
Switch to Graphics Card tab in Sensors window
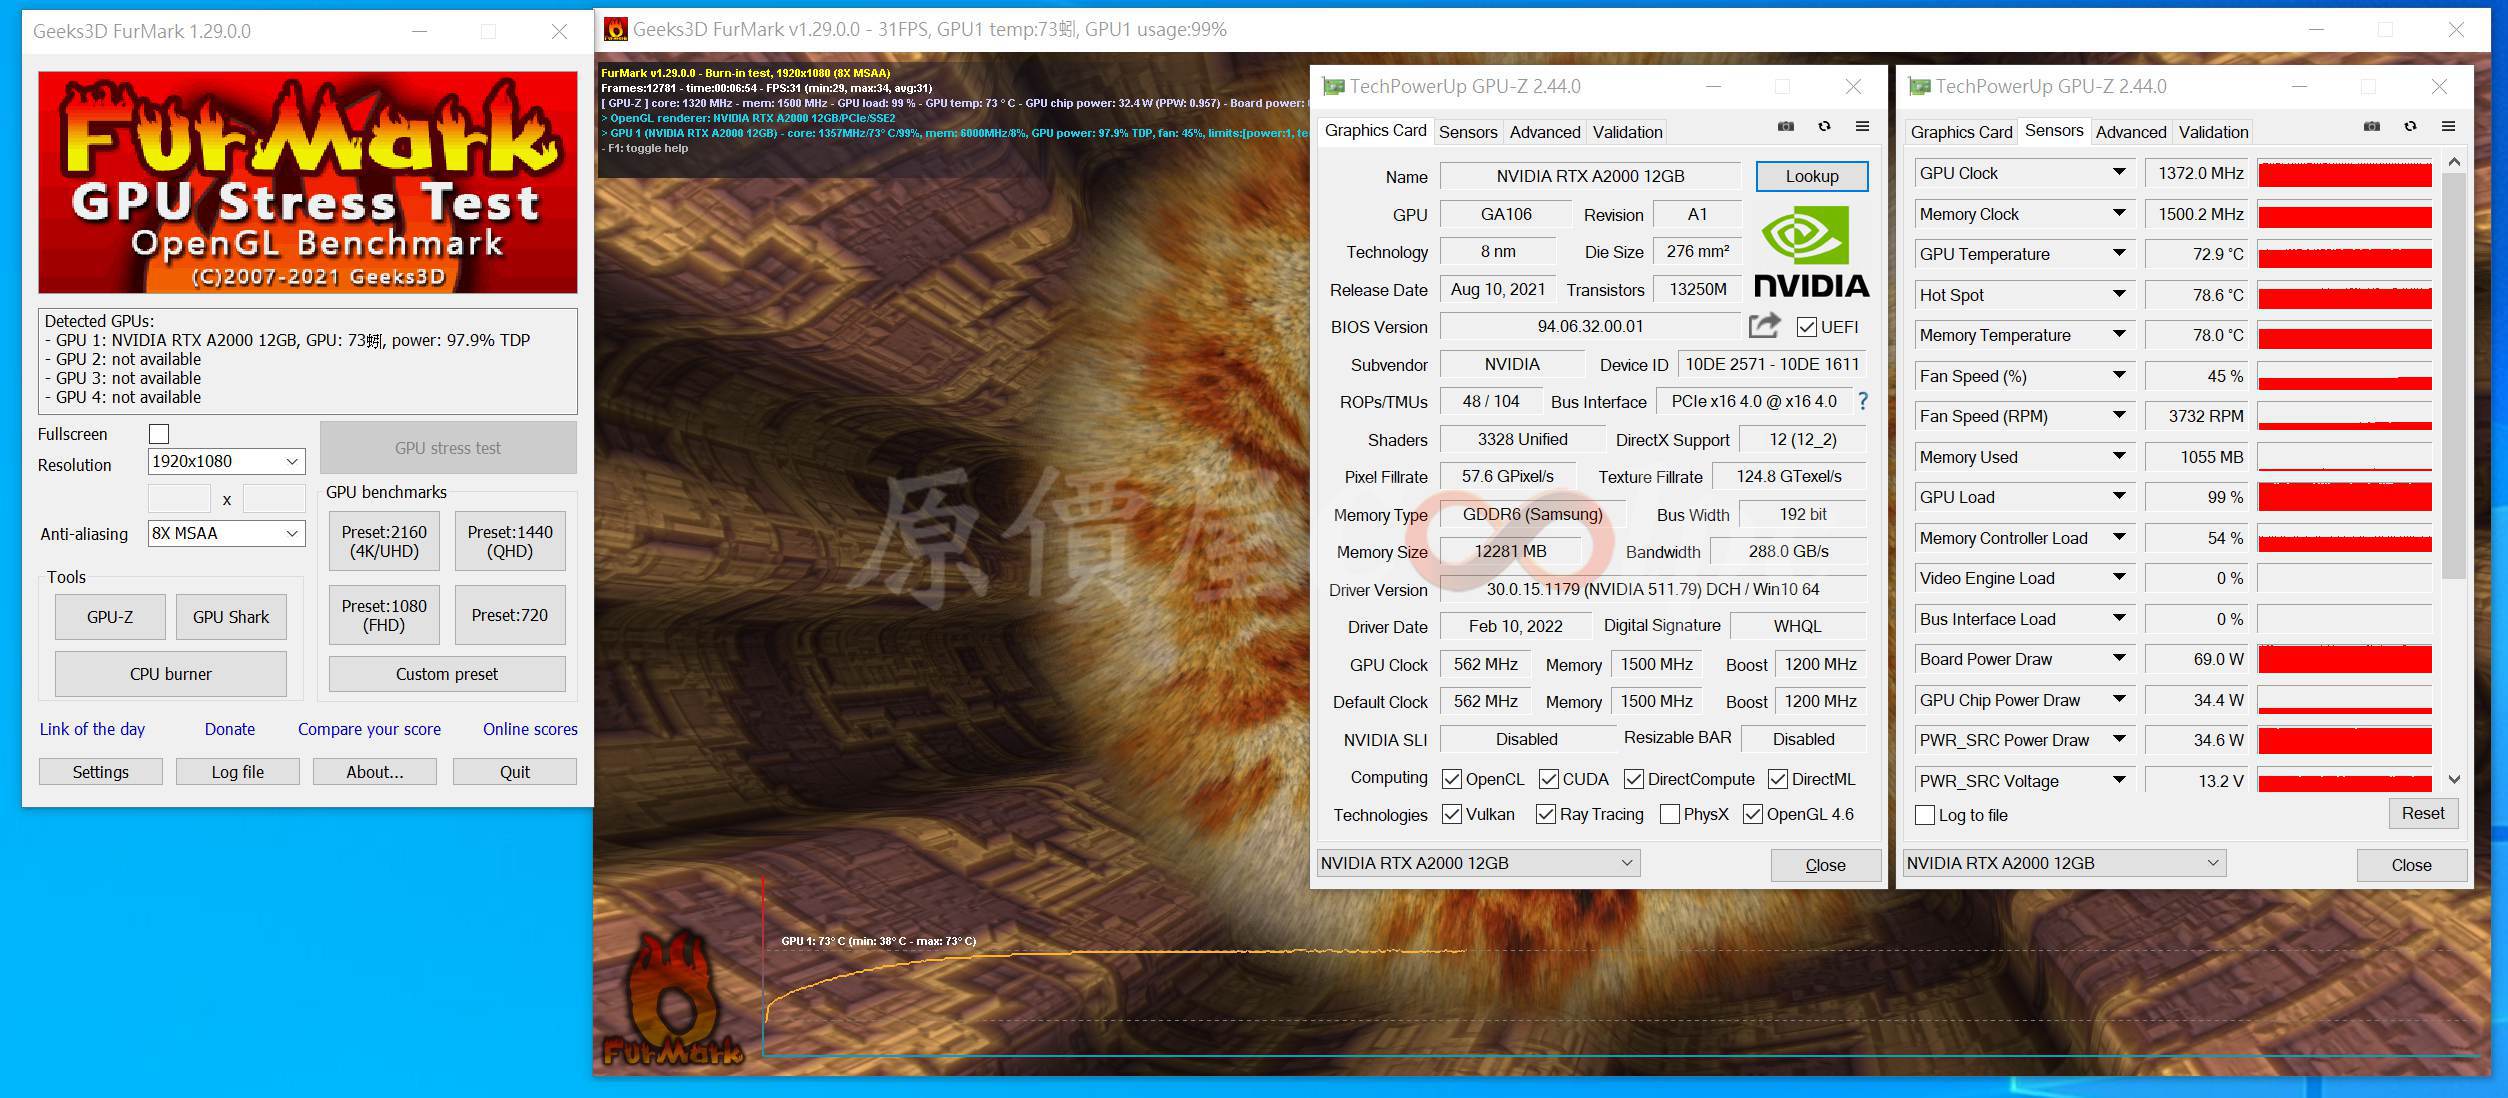[1961, 132]
